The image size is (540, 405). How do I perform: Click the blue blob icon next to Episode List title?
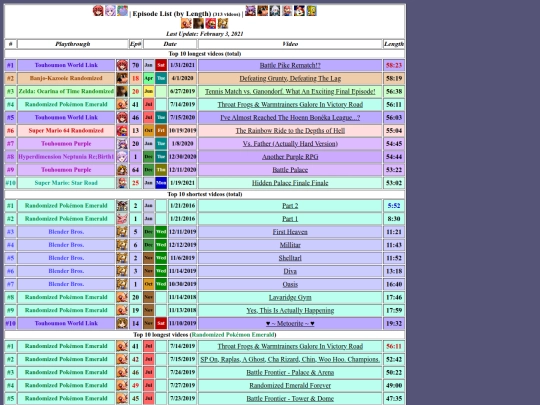(x=122, y=11)
